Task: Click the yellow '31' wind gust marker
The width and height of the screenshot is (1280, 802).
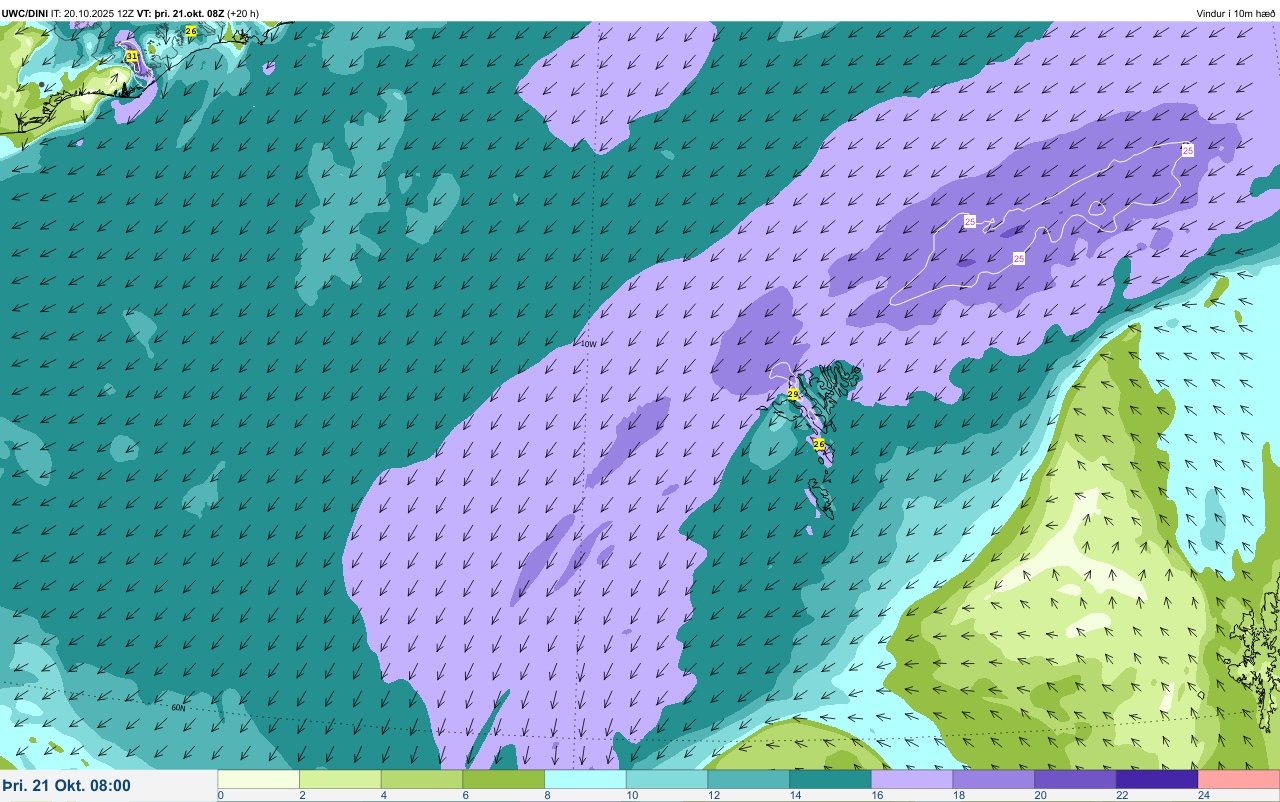Action: (x=132, y=56)
